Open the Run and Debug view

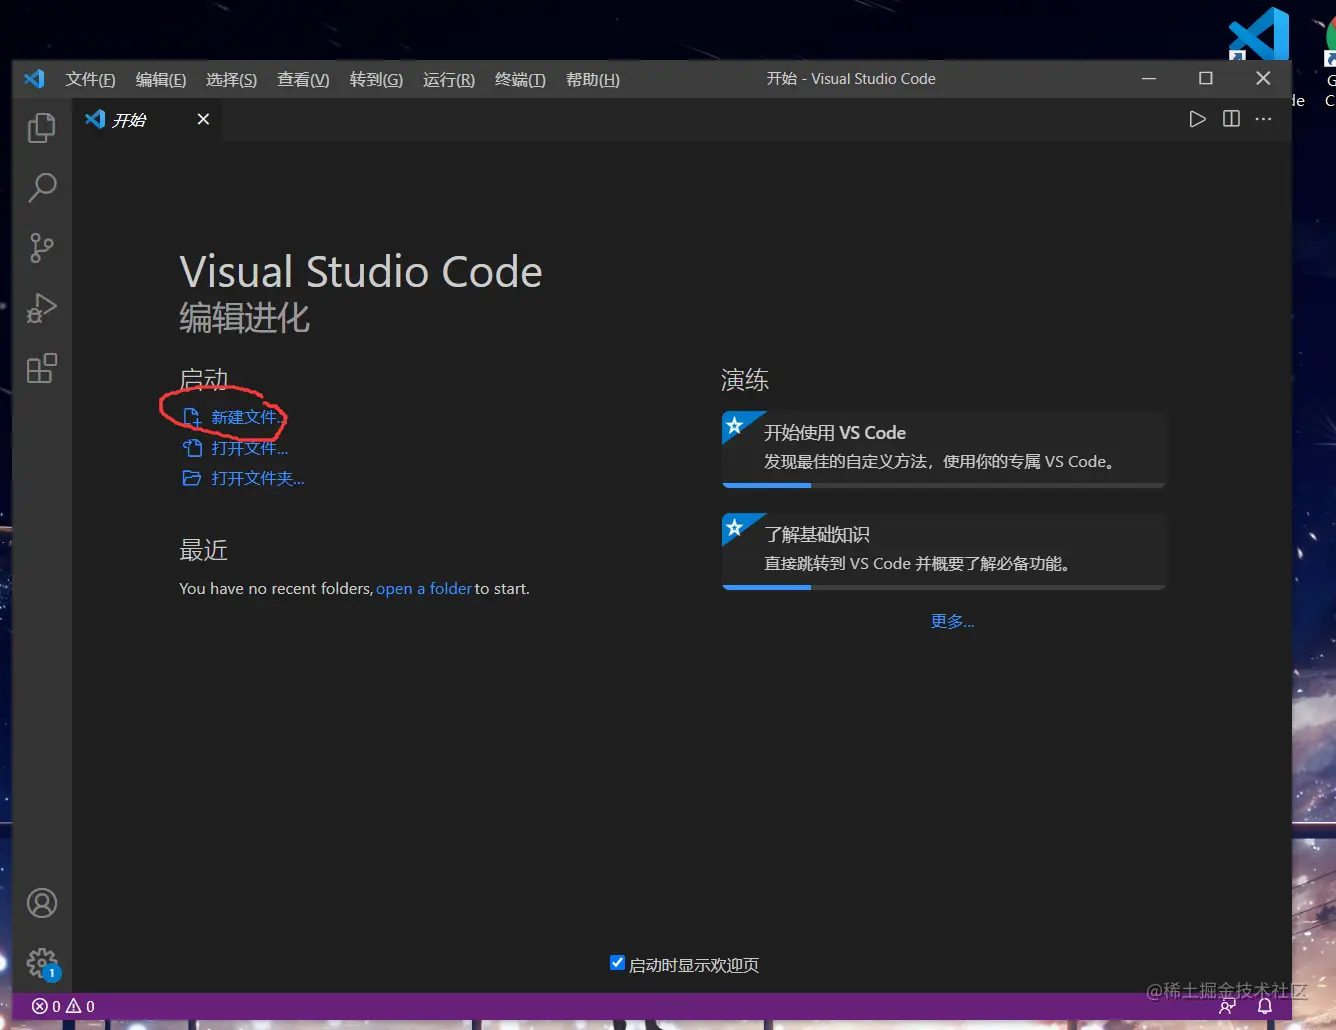coord(41,308)
